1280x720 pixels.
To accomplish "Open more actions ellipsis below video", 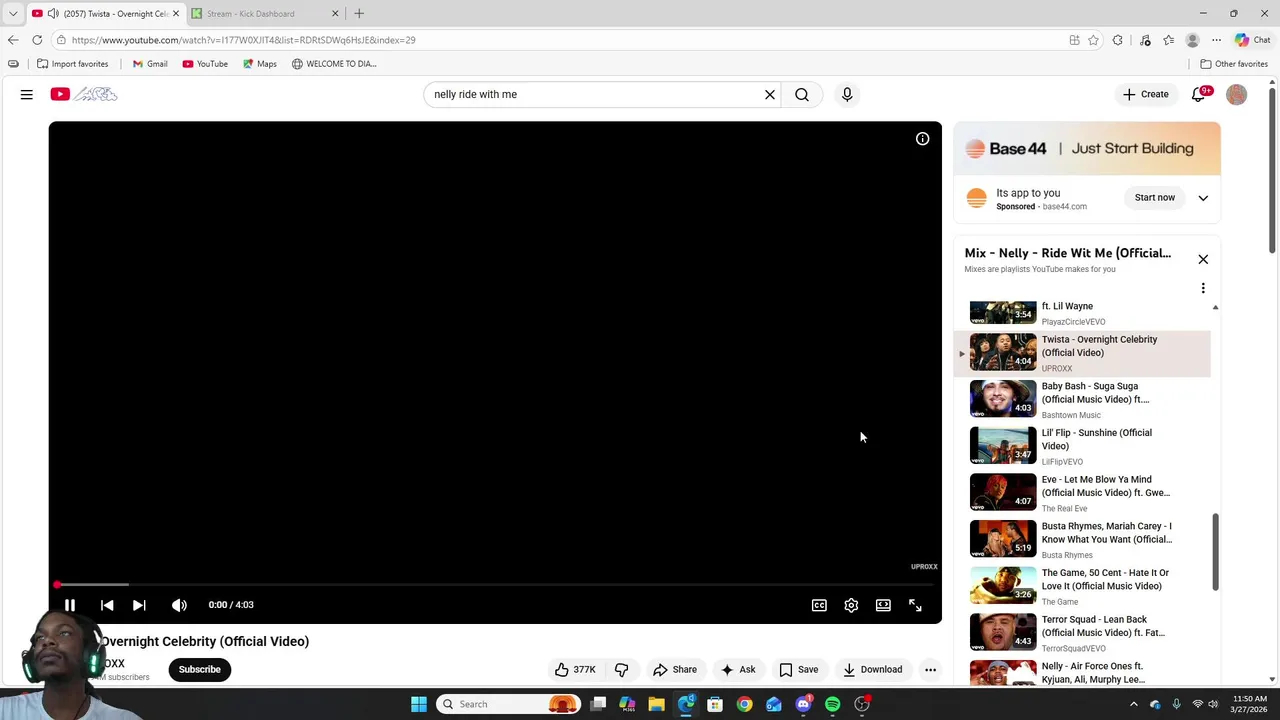I will tap(930, 670).
